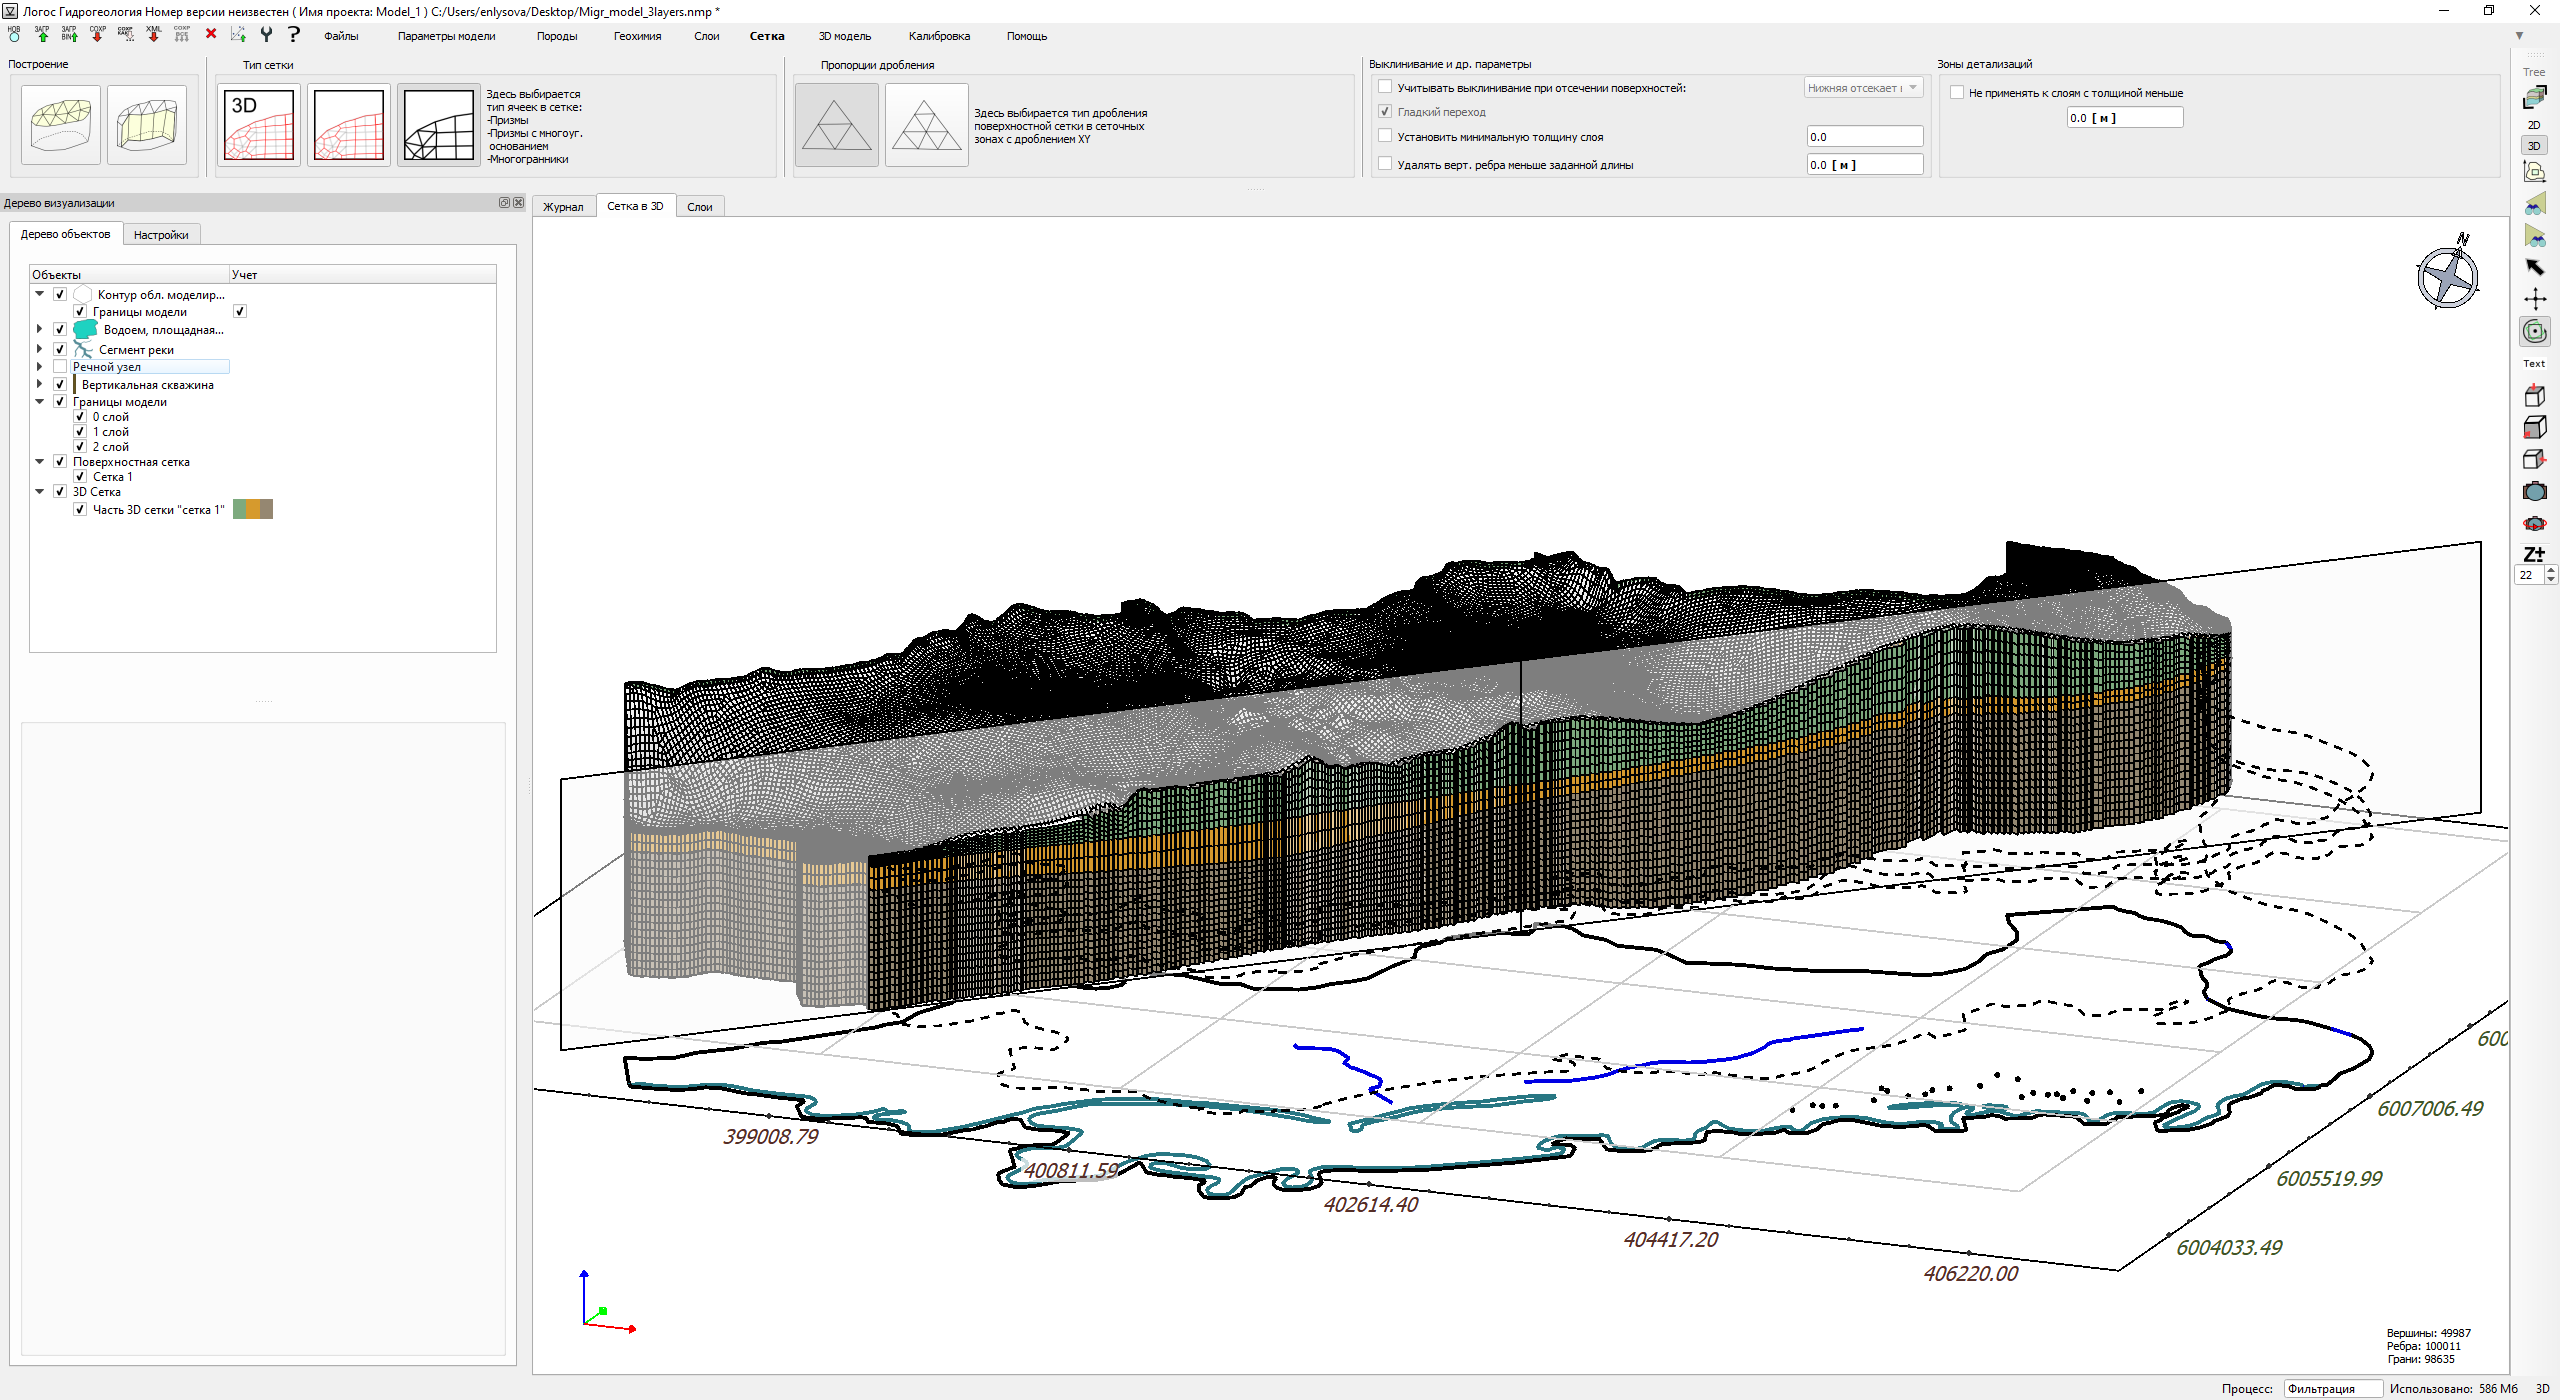
Task: Collapse the 'Границы модели' layers node
Action: point(39,402)
